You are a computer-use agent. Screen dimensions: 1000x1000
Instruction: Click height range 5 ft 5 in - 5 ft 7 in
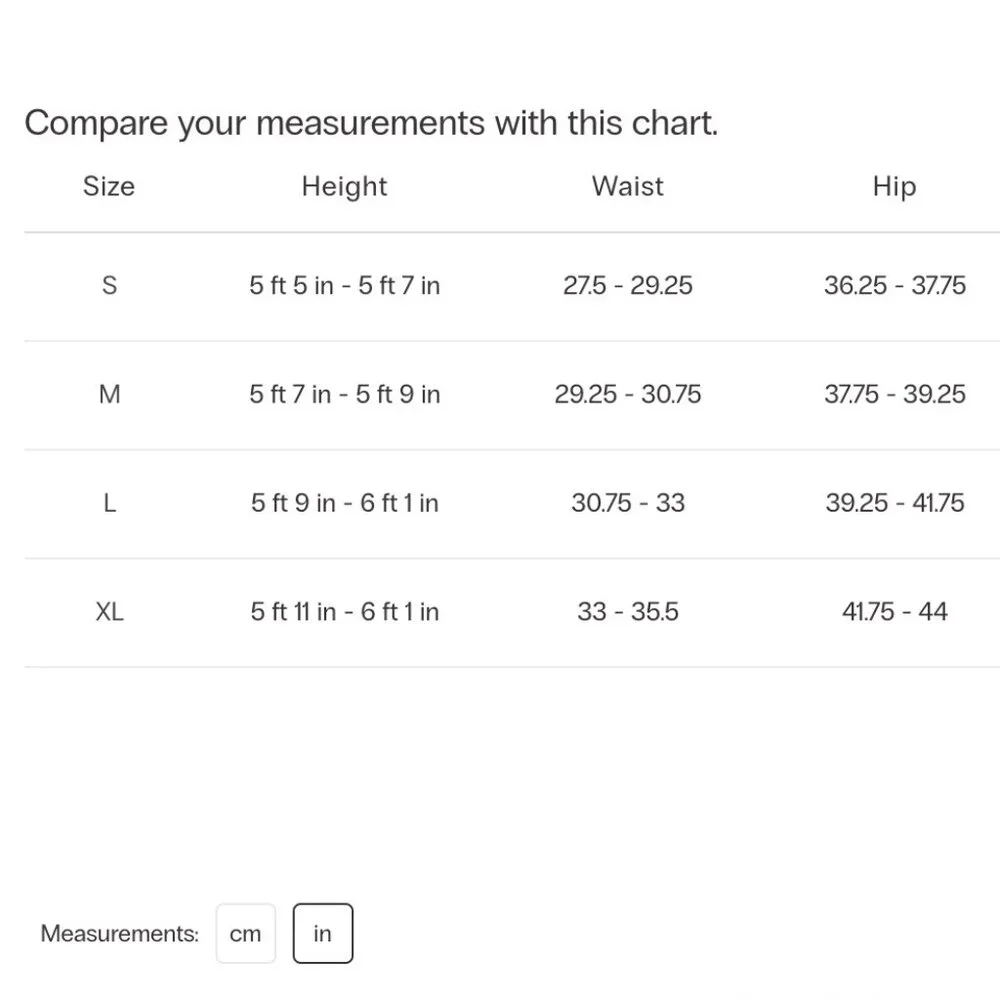pos(344,285)
